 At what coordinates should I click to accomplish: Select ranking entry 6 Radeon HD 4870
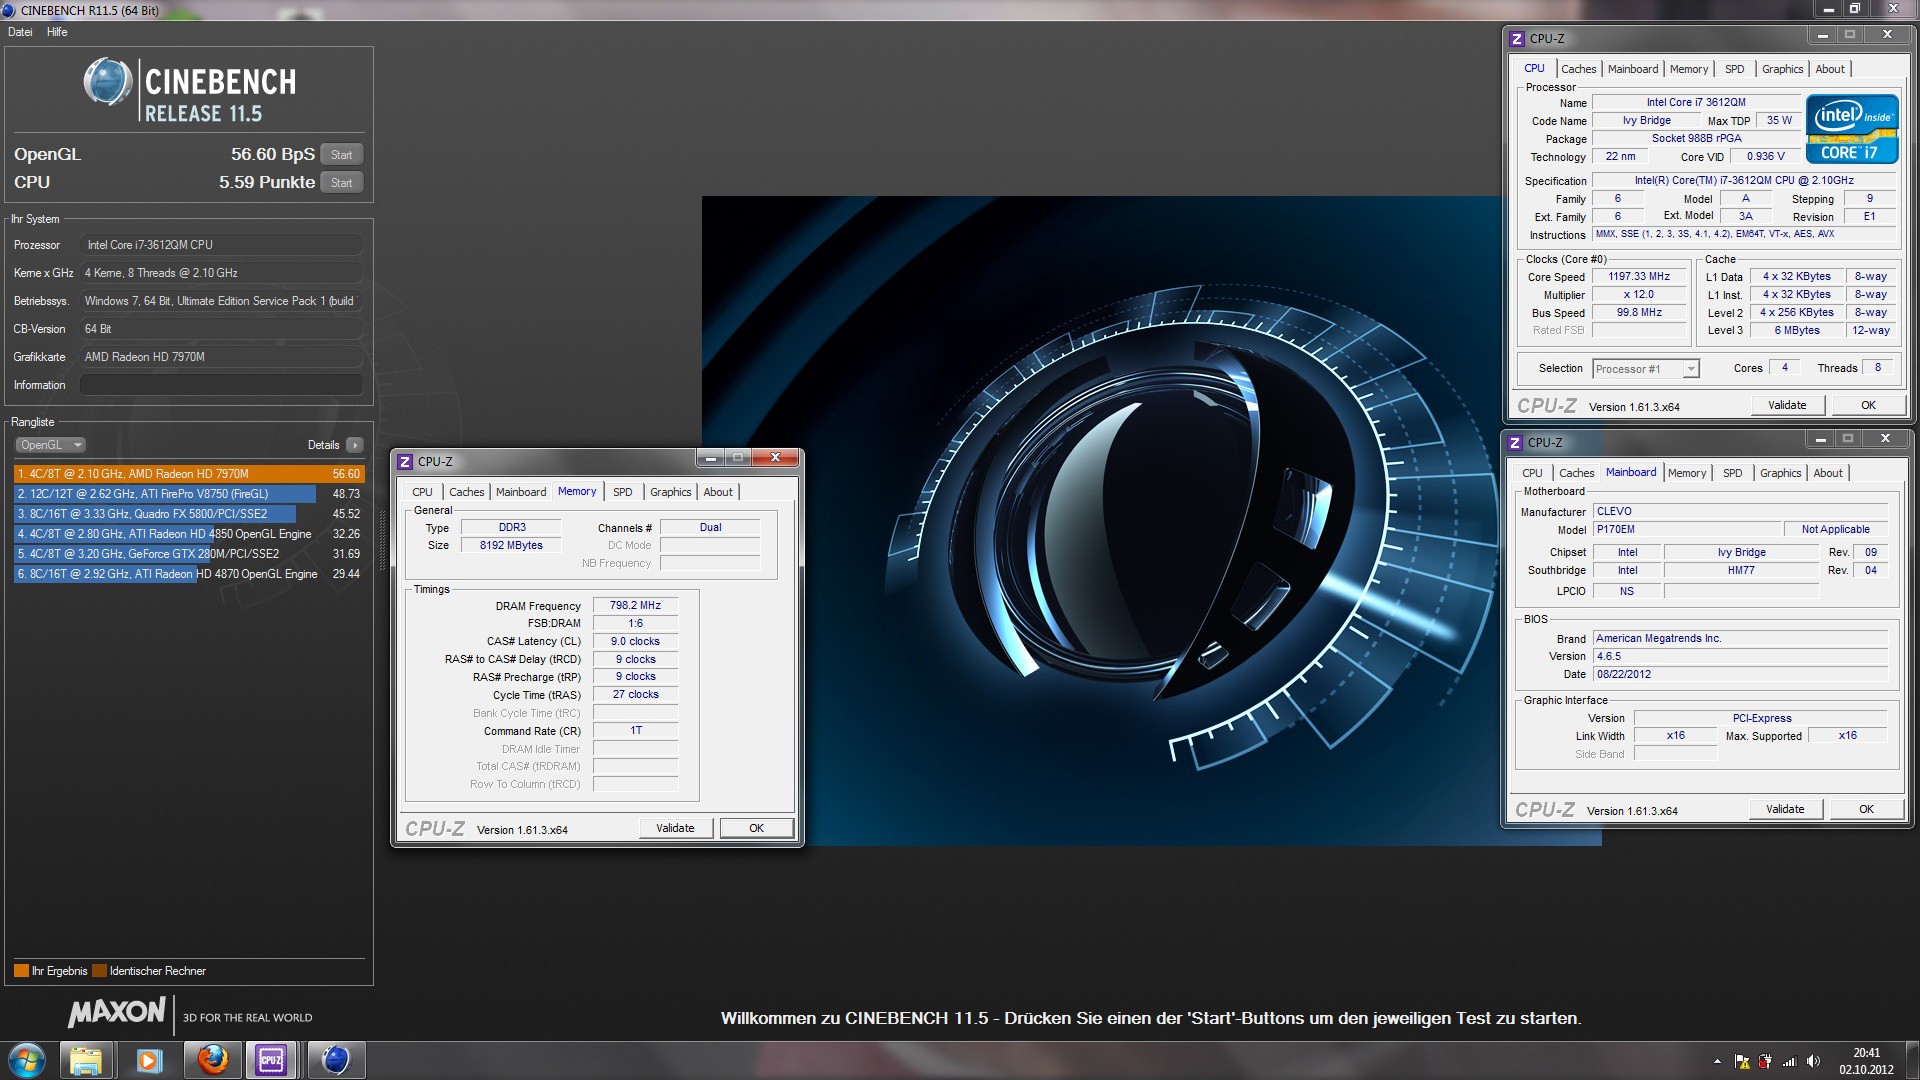[x=189, y=574]
